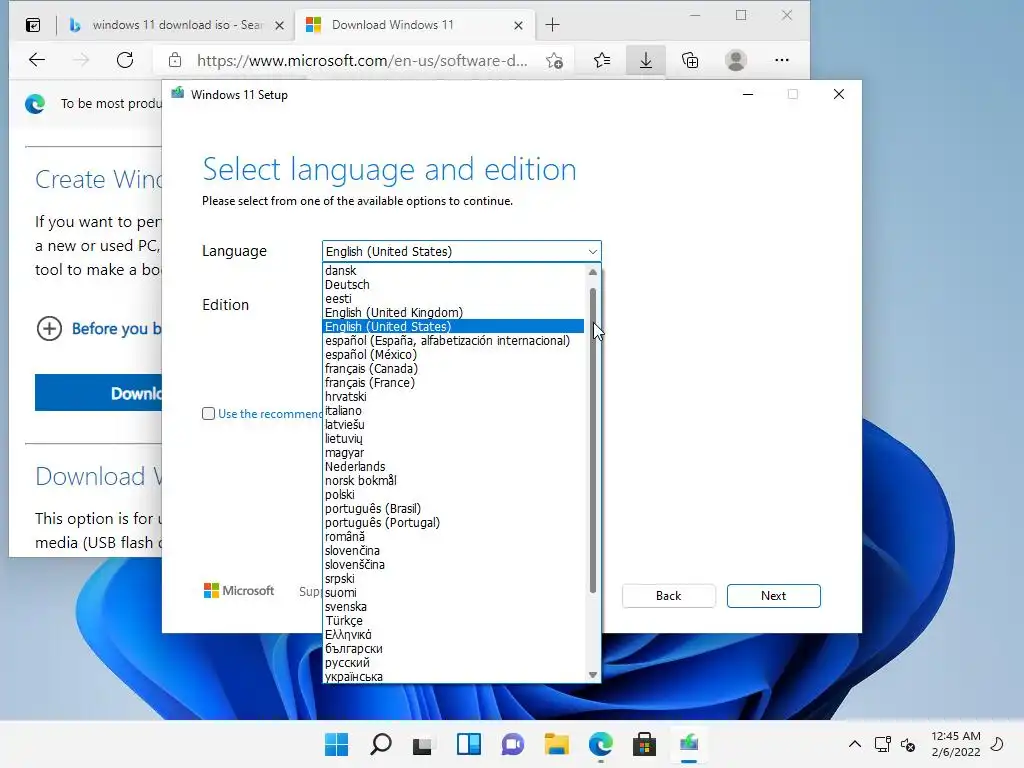The width and height of the screenshot is (1024, 768).
Task: Select italiano in the dropdown
Action: pyautogui.click(x=454, y=411)
